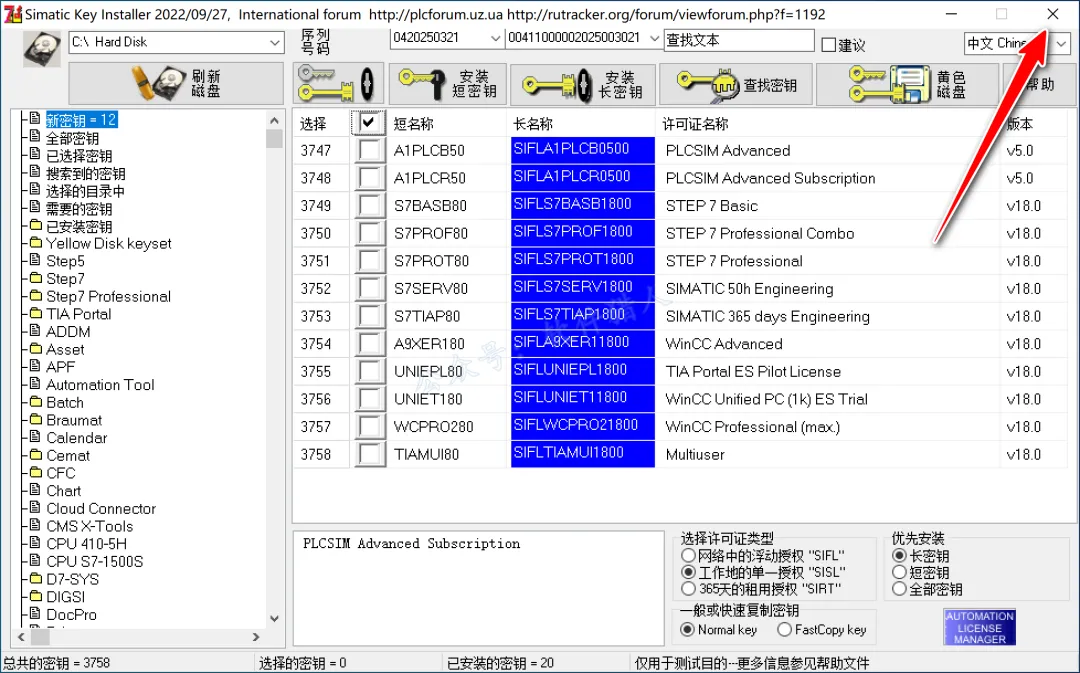Click the refresh disk button

[176, 83]
